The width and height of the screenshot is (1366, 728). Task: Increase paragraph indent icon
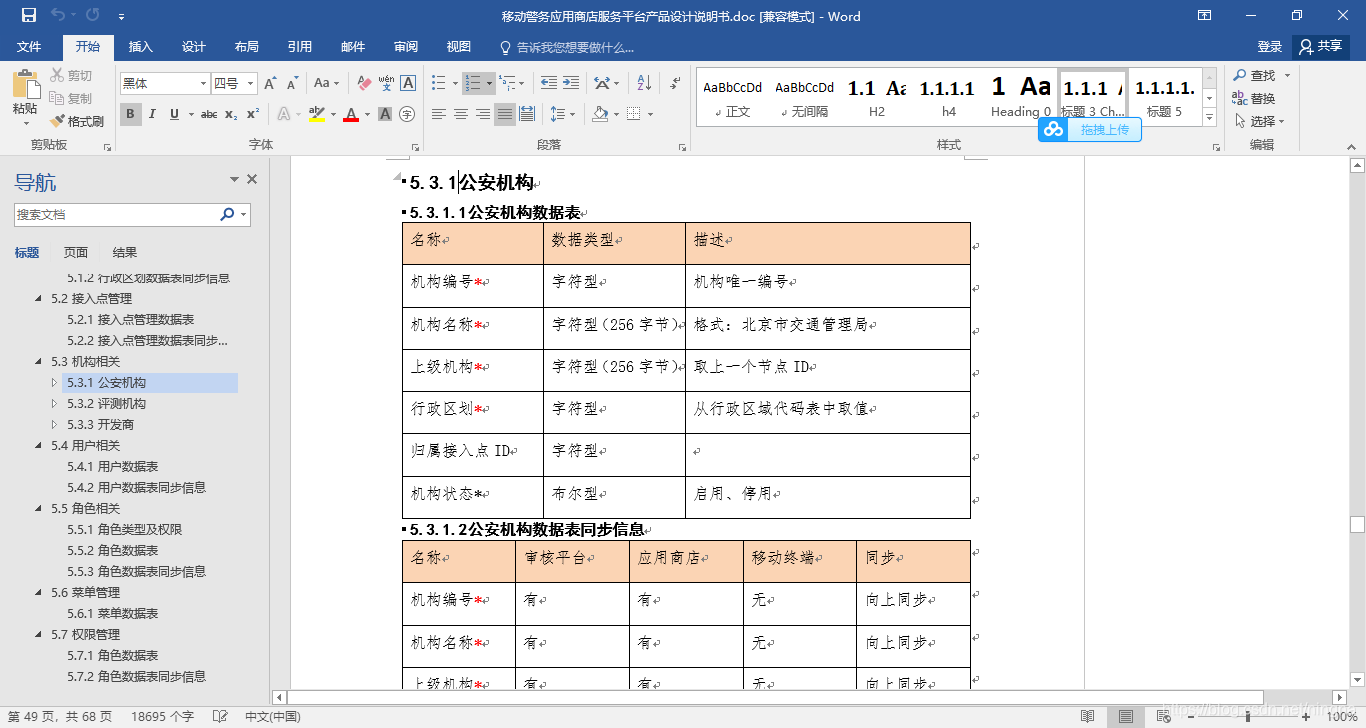coord(571,83)
